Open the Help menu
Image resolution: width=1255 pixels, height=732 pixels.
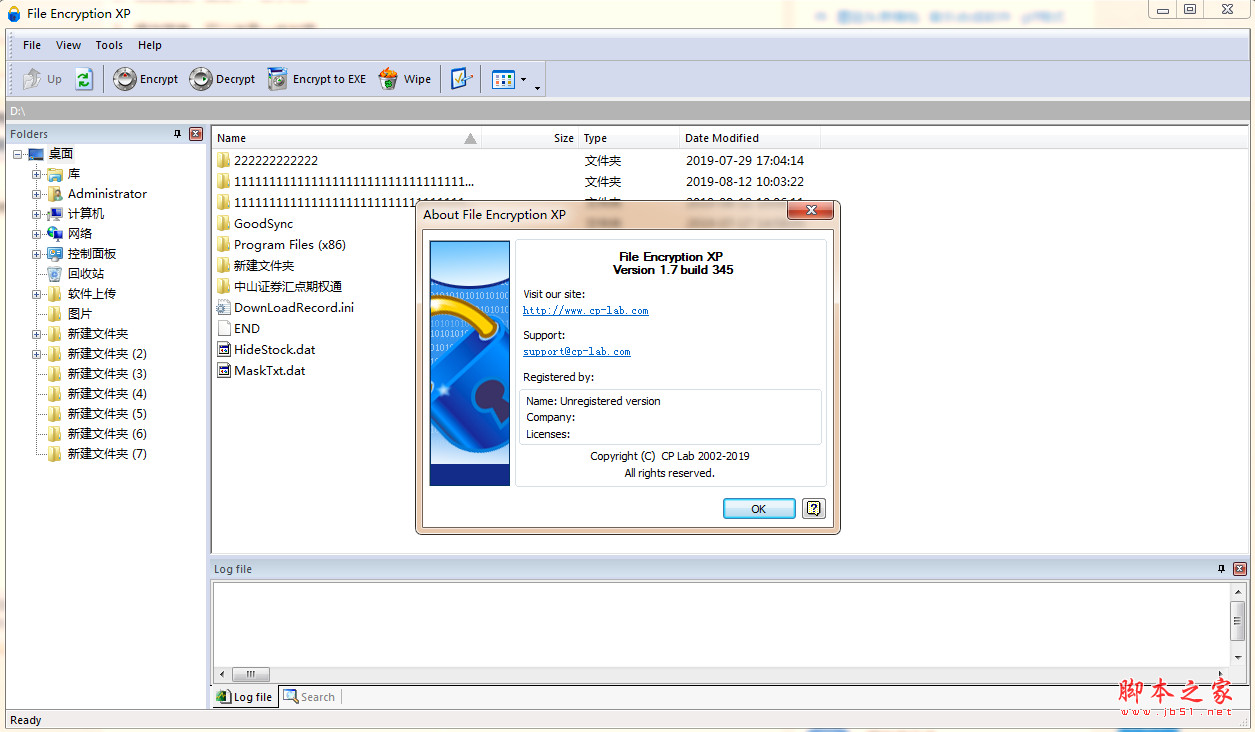coord(150,45)
